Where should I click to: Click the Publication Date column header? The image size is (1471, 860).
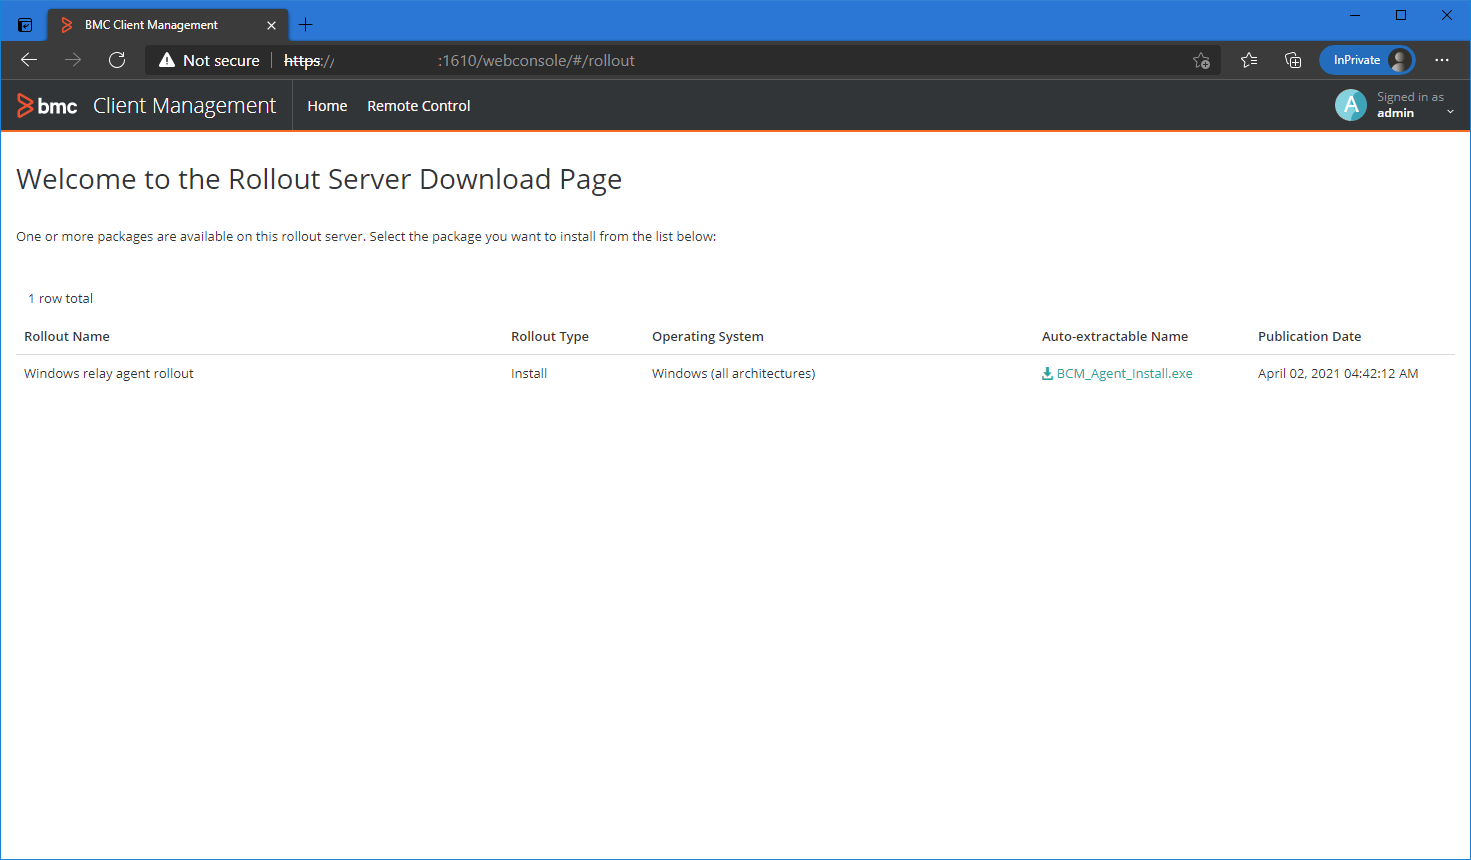point(1309,337)
